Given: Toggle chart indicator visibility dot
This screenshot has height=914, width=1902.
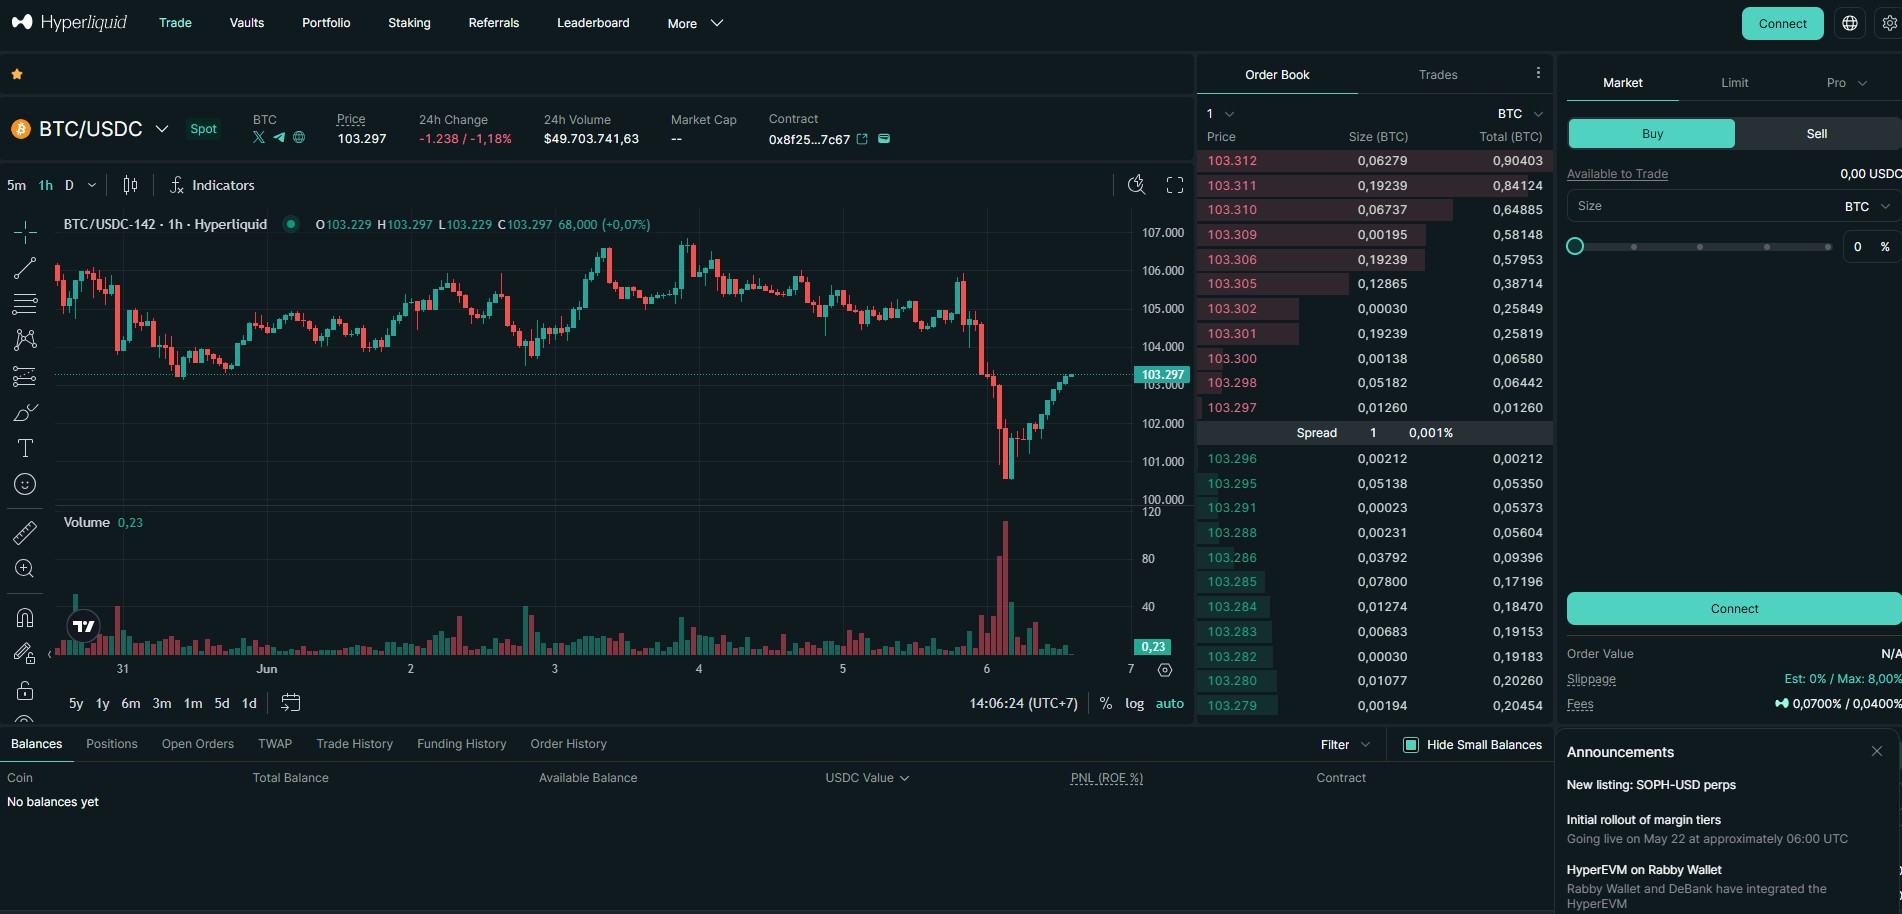Looking at the screenshot, I should tap(291, 224).
